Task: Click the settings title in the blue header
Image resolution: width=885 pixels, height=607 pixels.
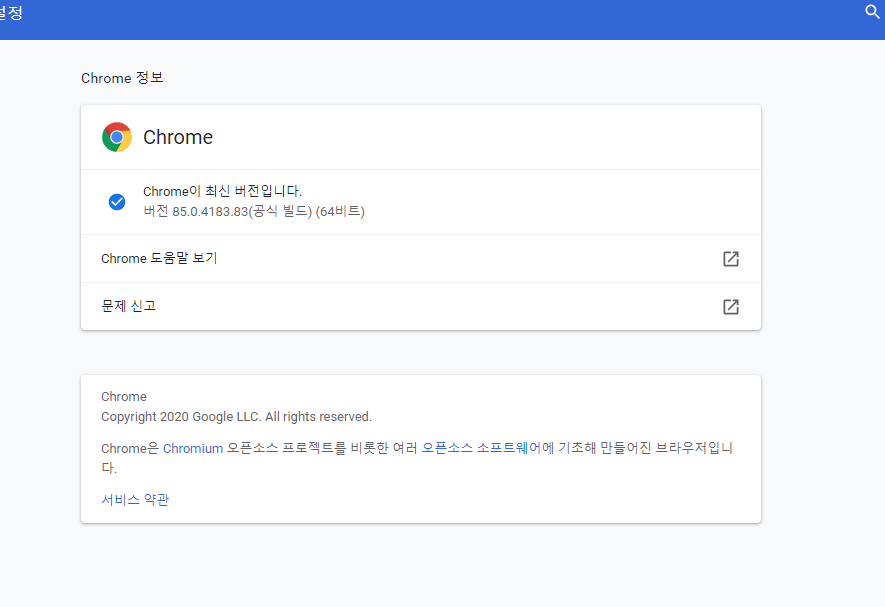Action: point(11,12)
